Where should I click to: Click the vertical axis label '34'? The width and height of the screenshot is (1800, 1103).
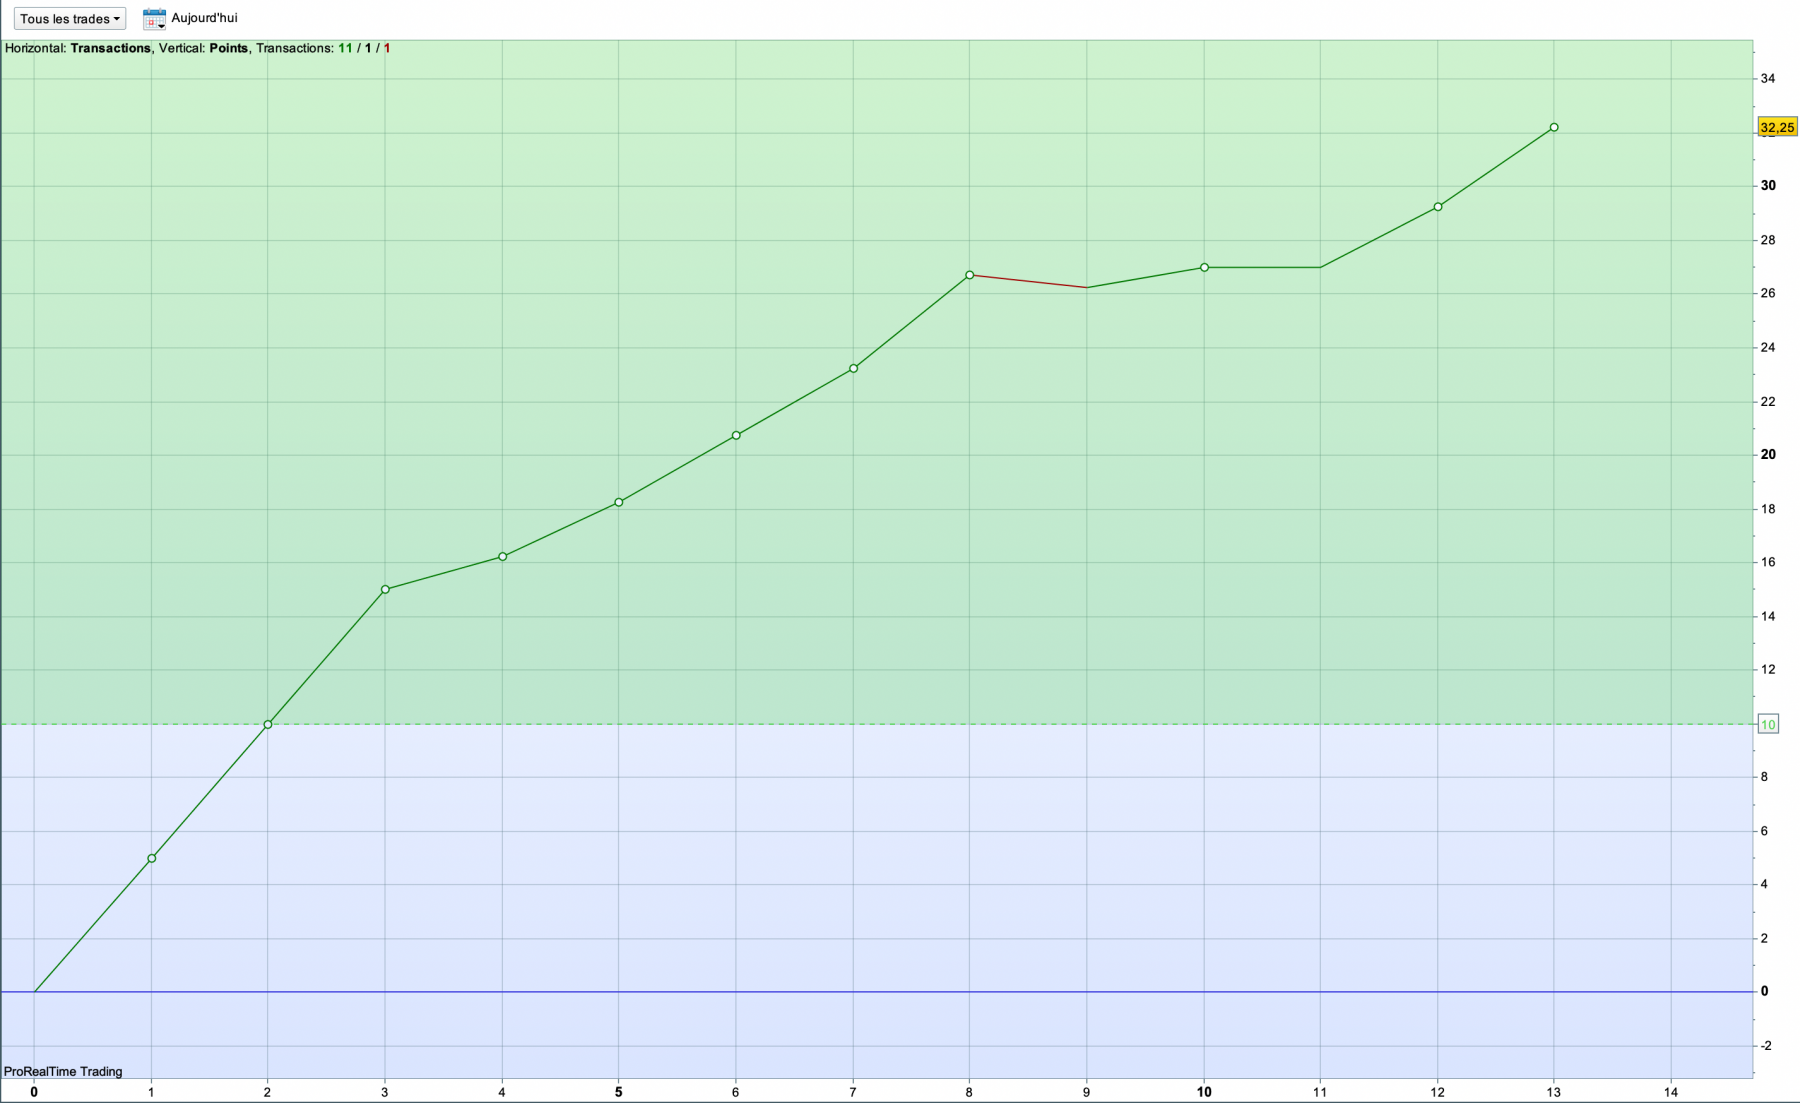[x=1768, y=79]
